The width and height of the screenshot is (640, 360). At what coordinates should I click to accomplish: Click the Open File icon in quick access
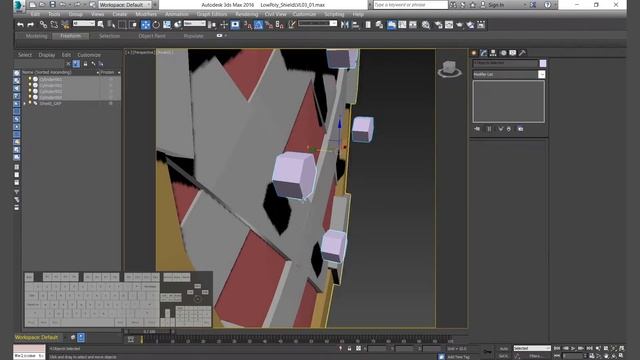click(x=42, y=4)
